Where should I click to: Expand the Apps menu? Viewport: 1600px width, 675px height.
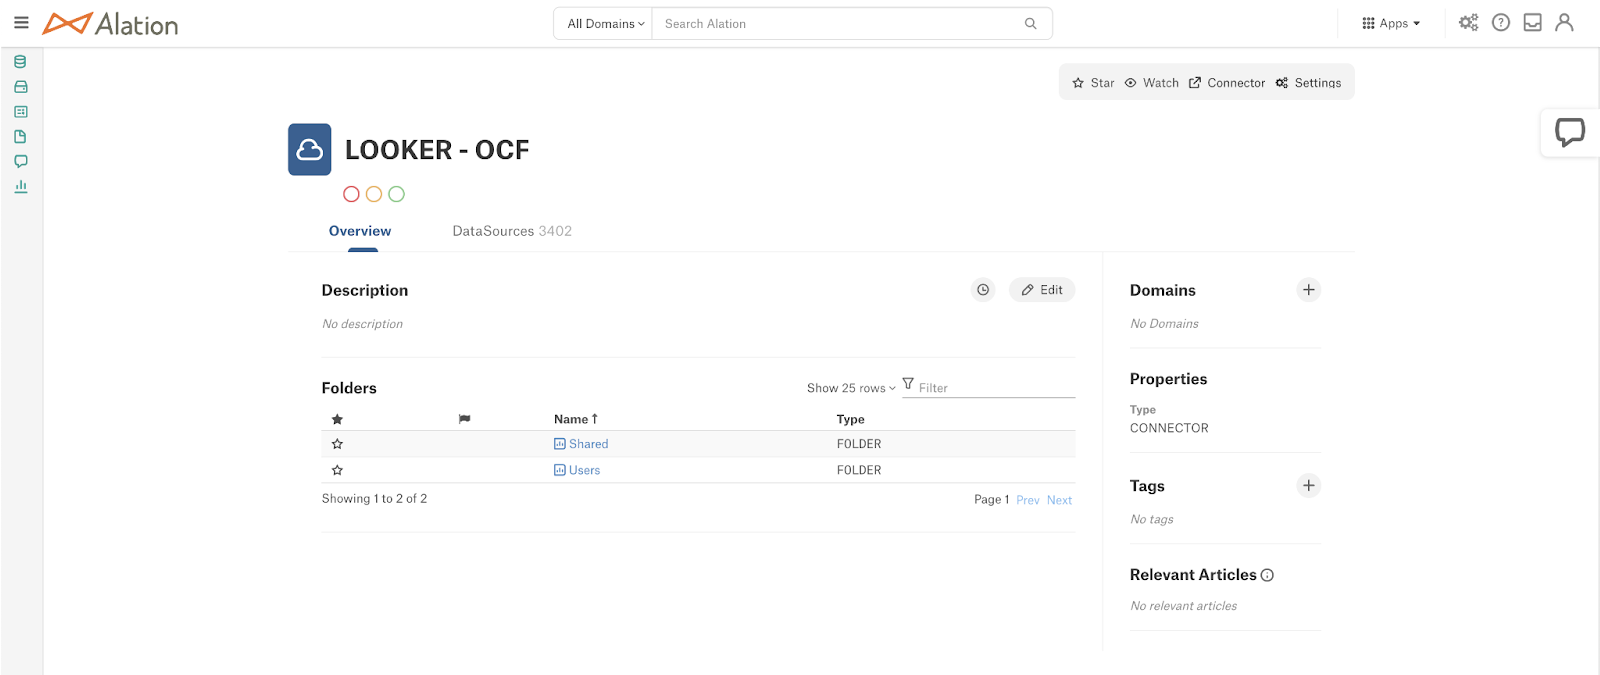click(1391, 24)
